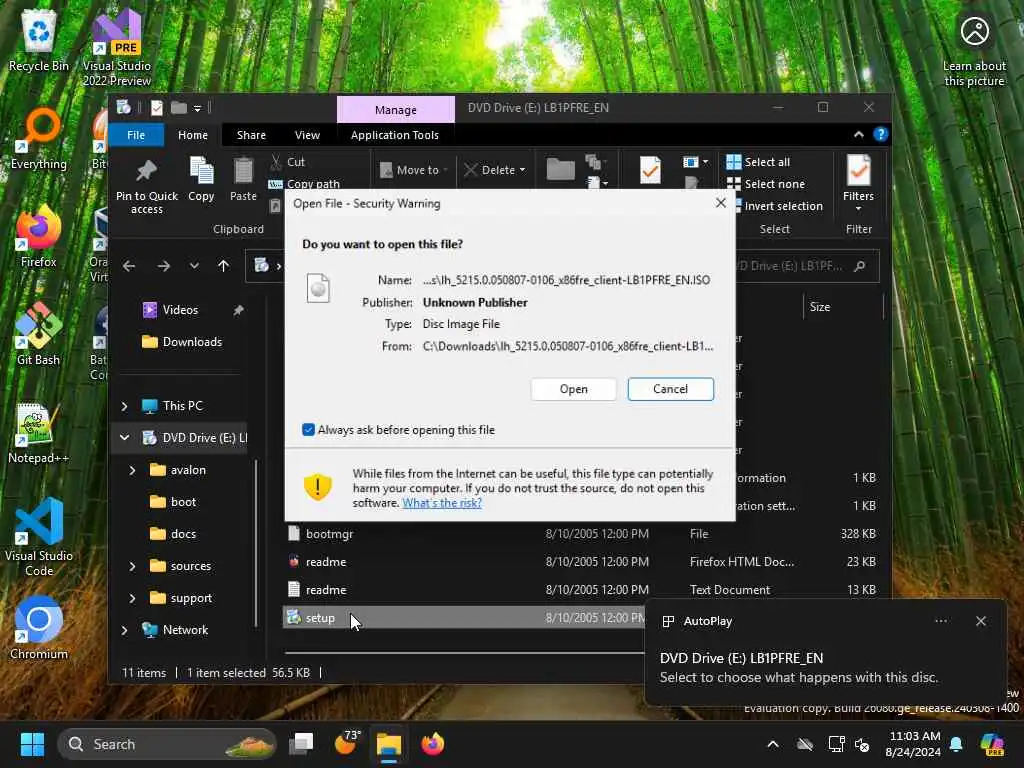Select the boot folder in tree
The width and height of the screenshot is (1024, 768).
(x=174, y=502)
